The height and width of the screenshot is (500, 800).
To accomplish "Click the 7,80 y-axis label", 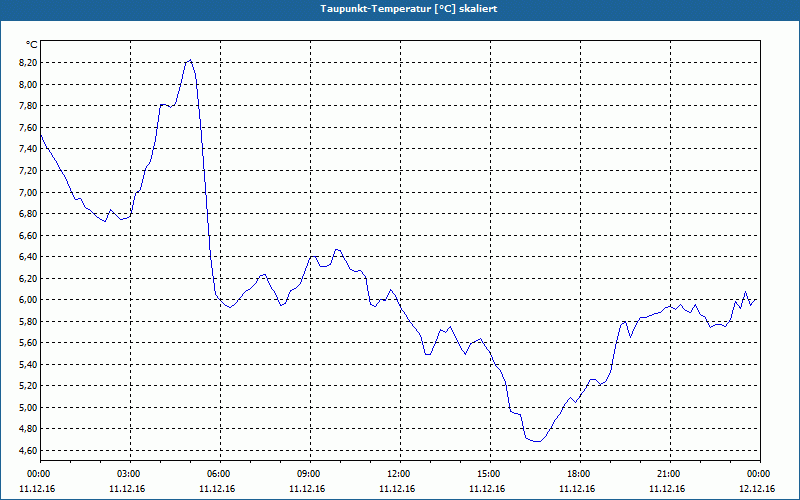I will [28, 106].
